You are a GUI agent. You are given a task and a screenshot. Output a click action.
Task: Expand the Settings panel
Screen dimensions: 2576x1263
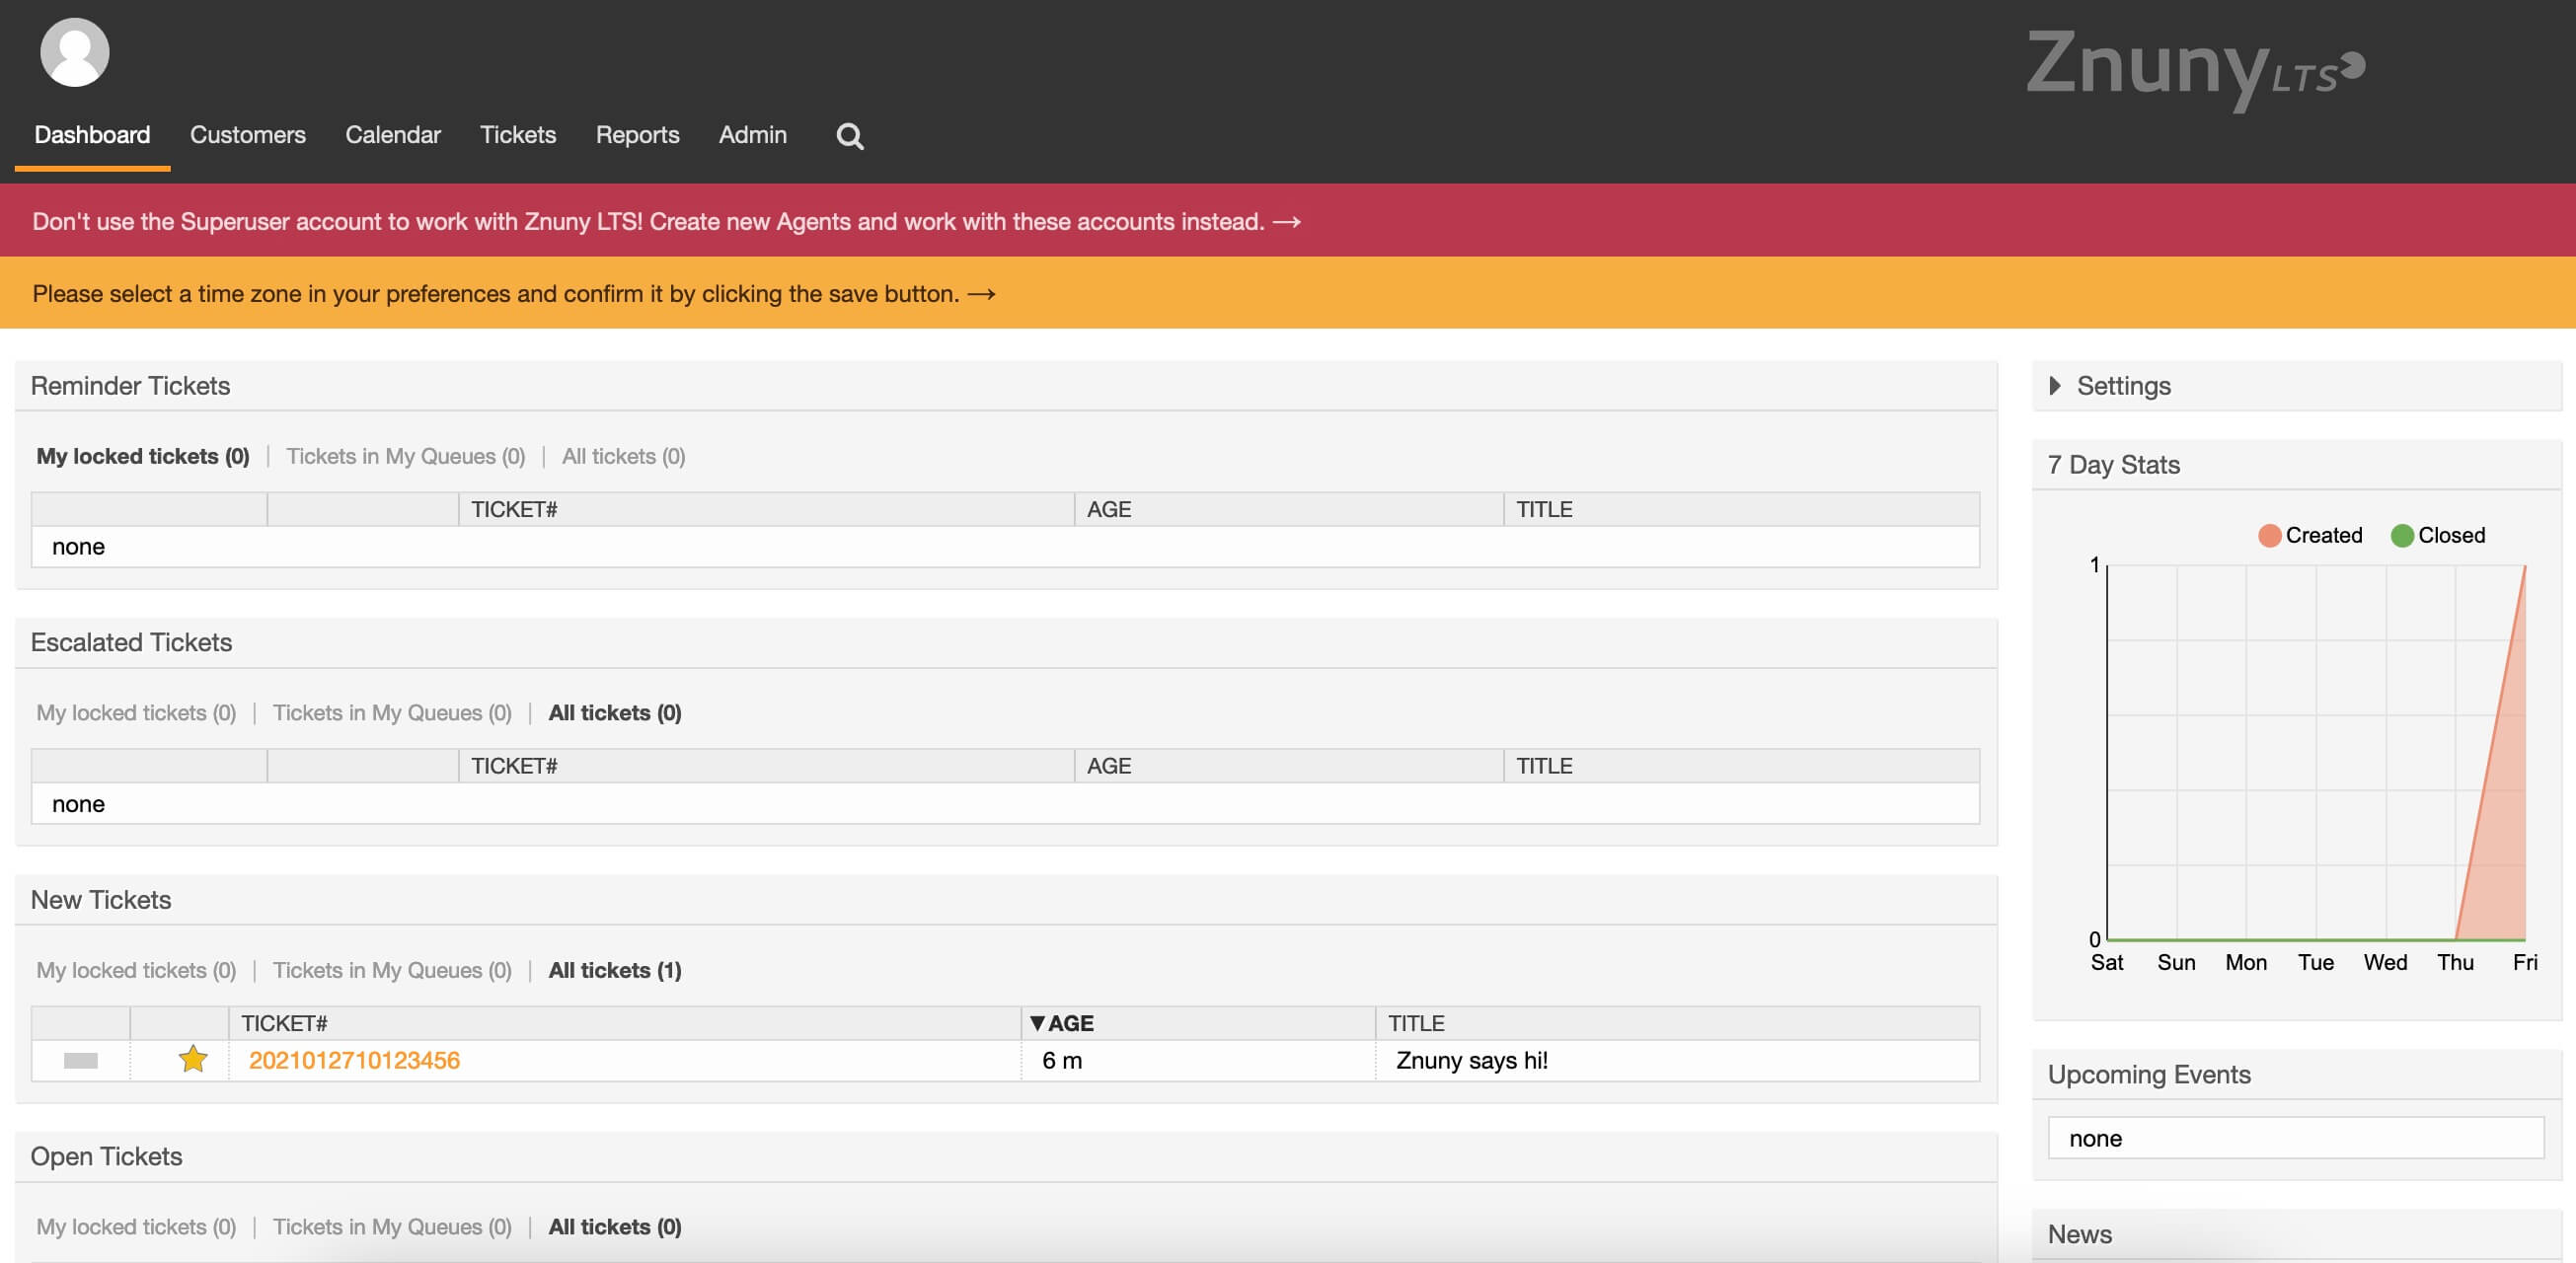(x=2110, y=385)
